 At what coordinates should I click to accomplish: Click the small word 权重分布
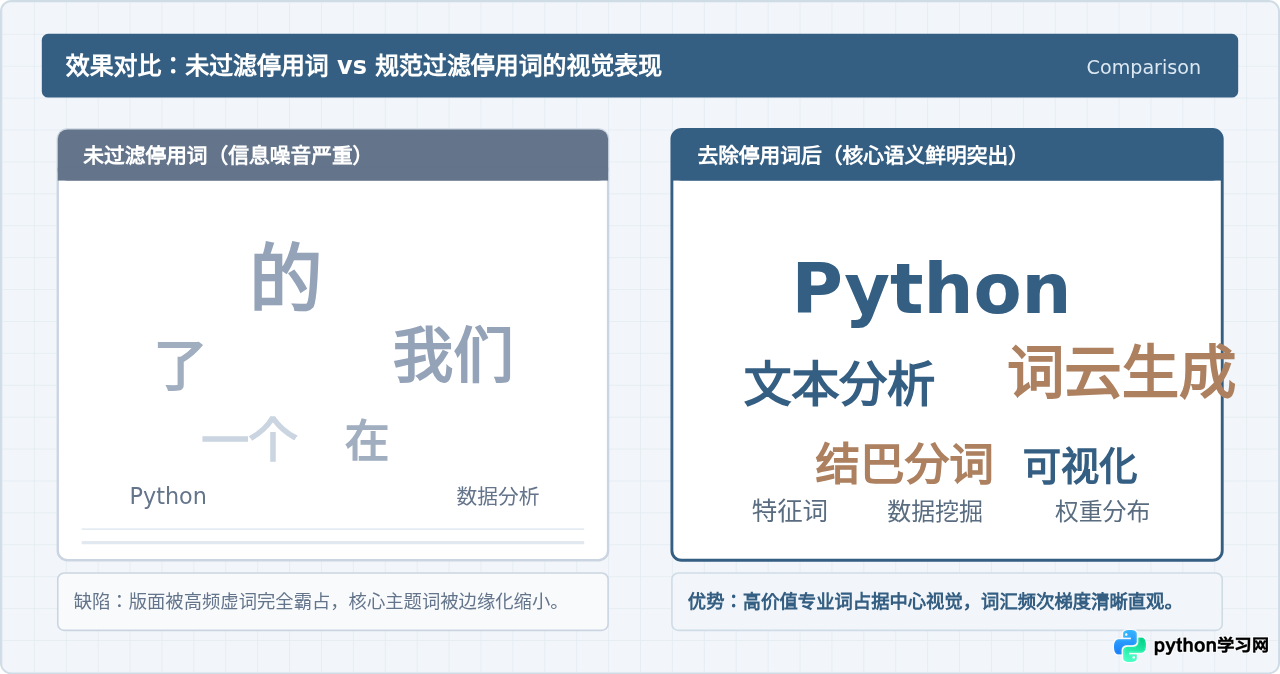click(x=1102, y=511)
